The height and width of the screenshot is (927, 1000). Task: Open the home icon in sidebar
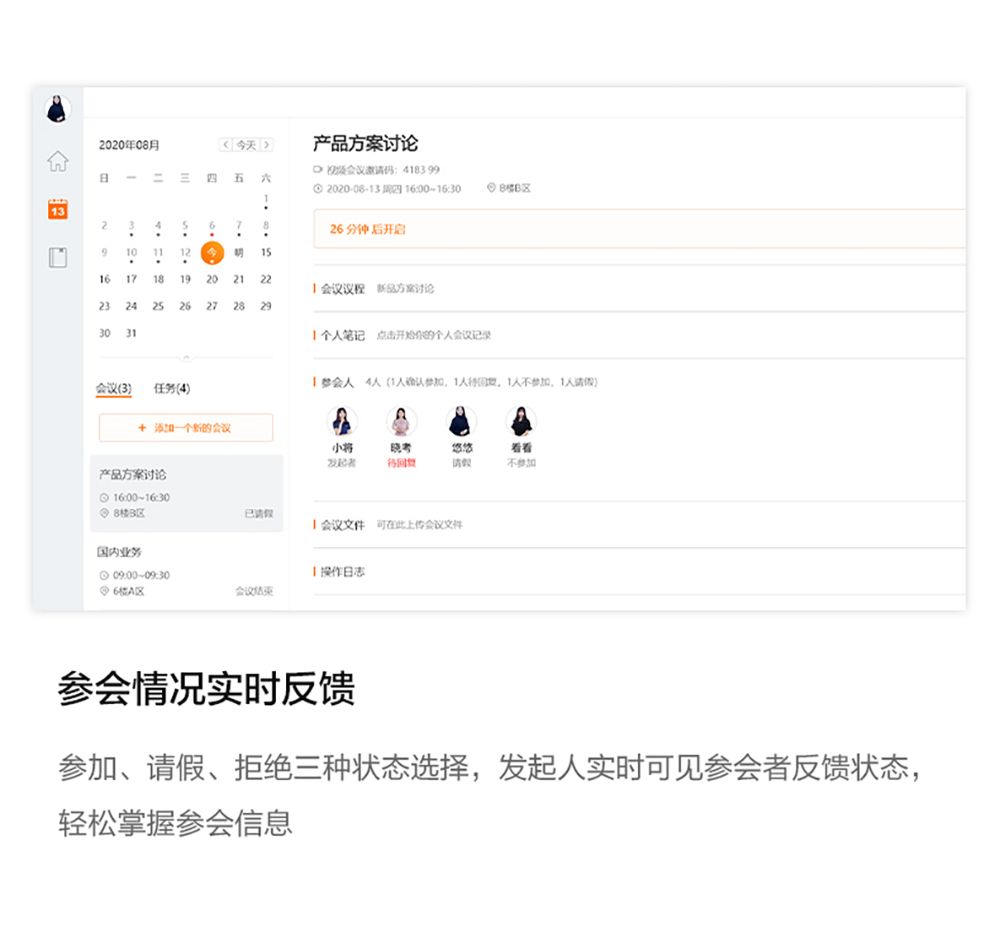coord(58,161)
